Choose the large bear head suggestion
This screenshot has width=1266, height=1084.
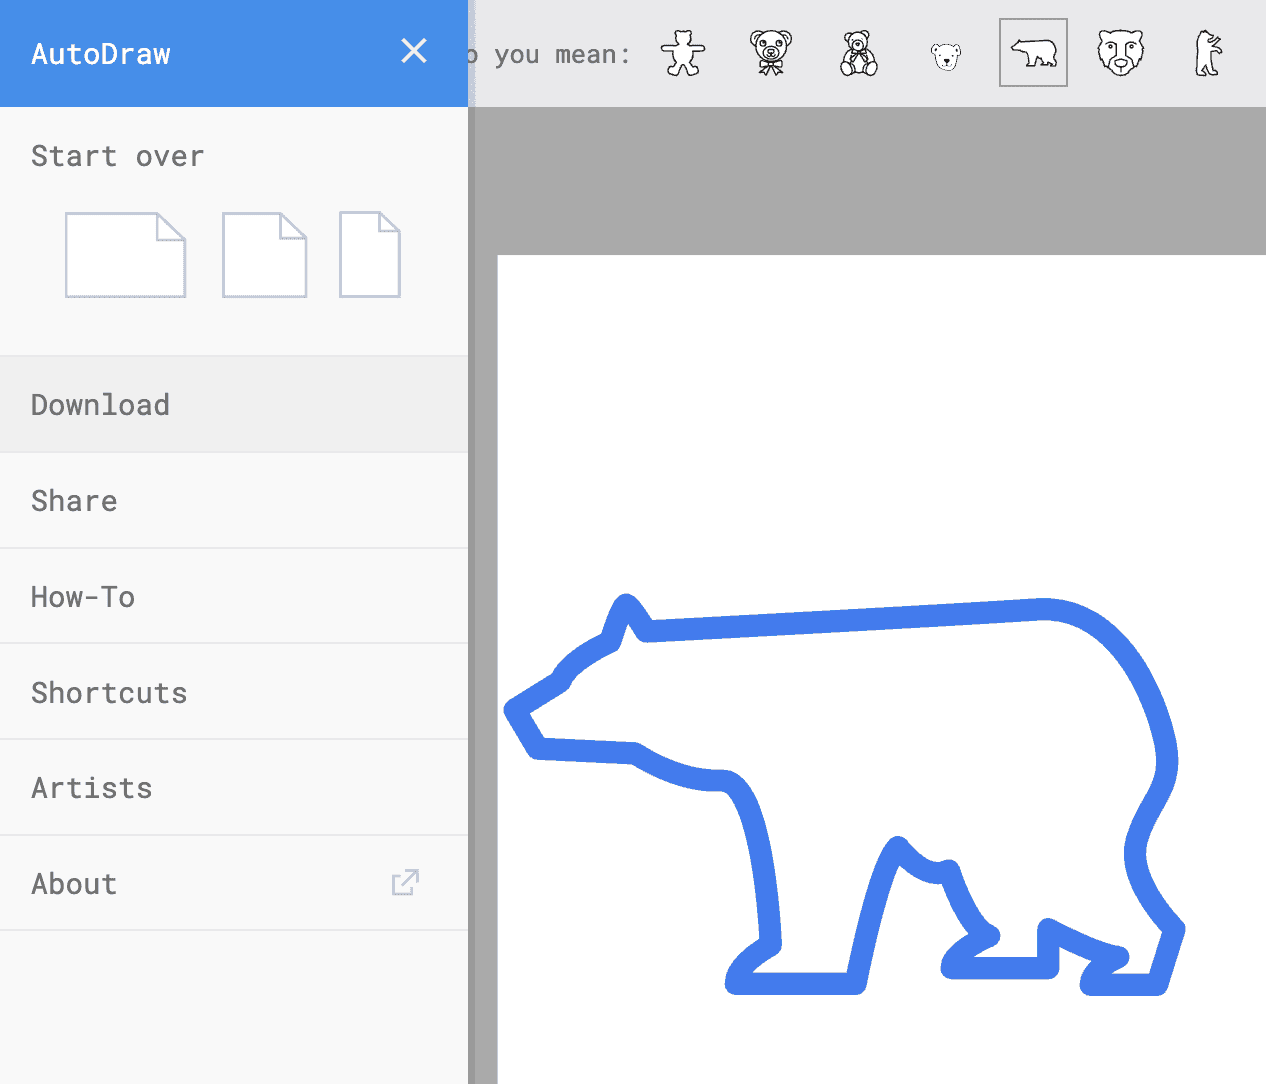click(x=1120, y=53)
